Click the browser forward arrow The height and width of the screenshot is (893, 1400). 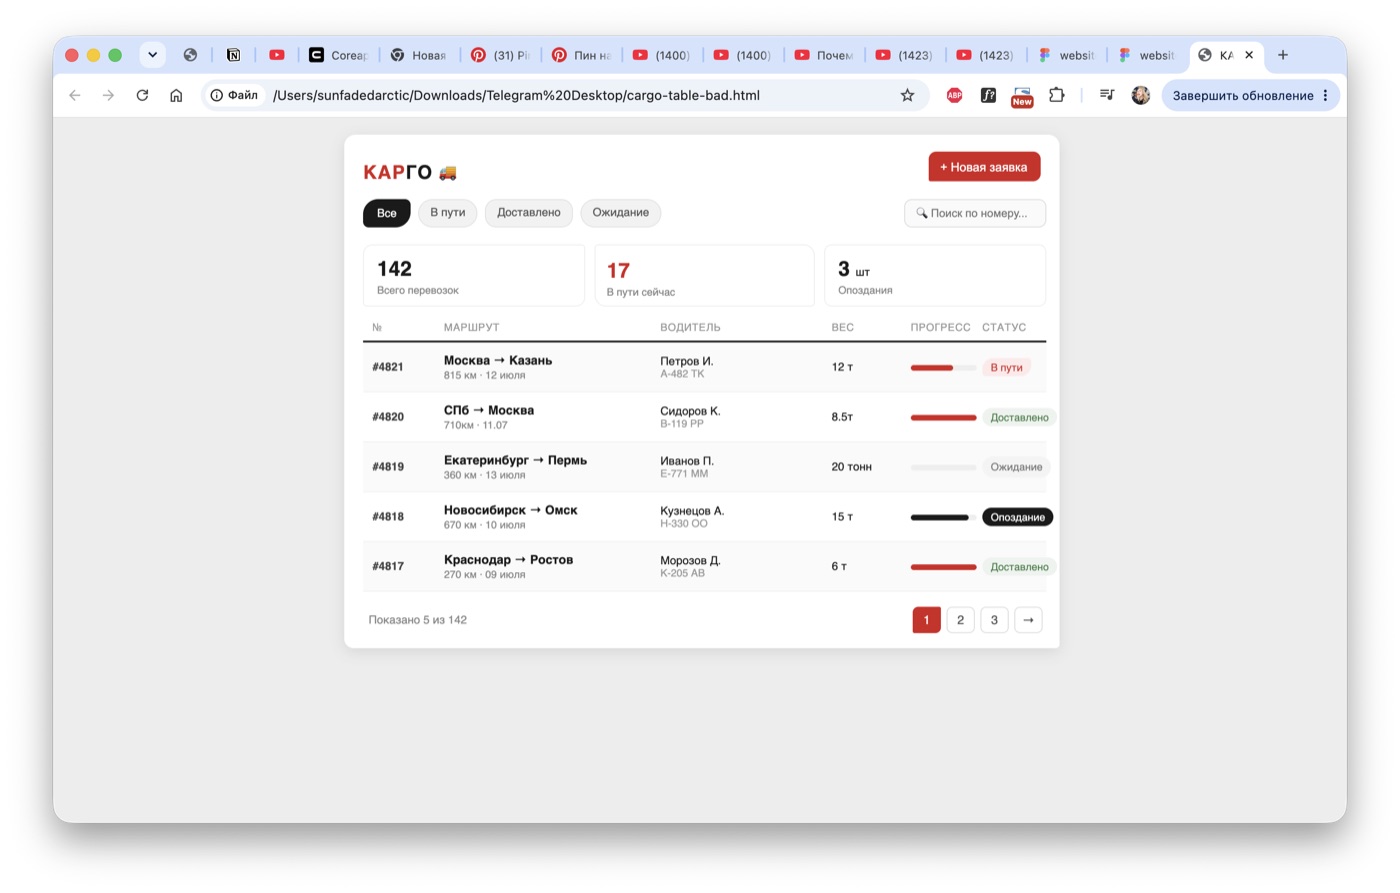click(109, 95)
